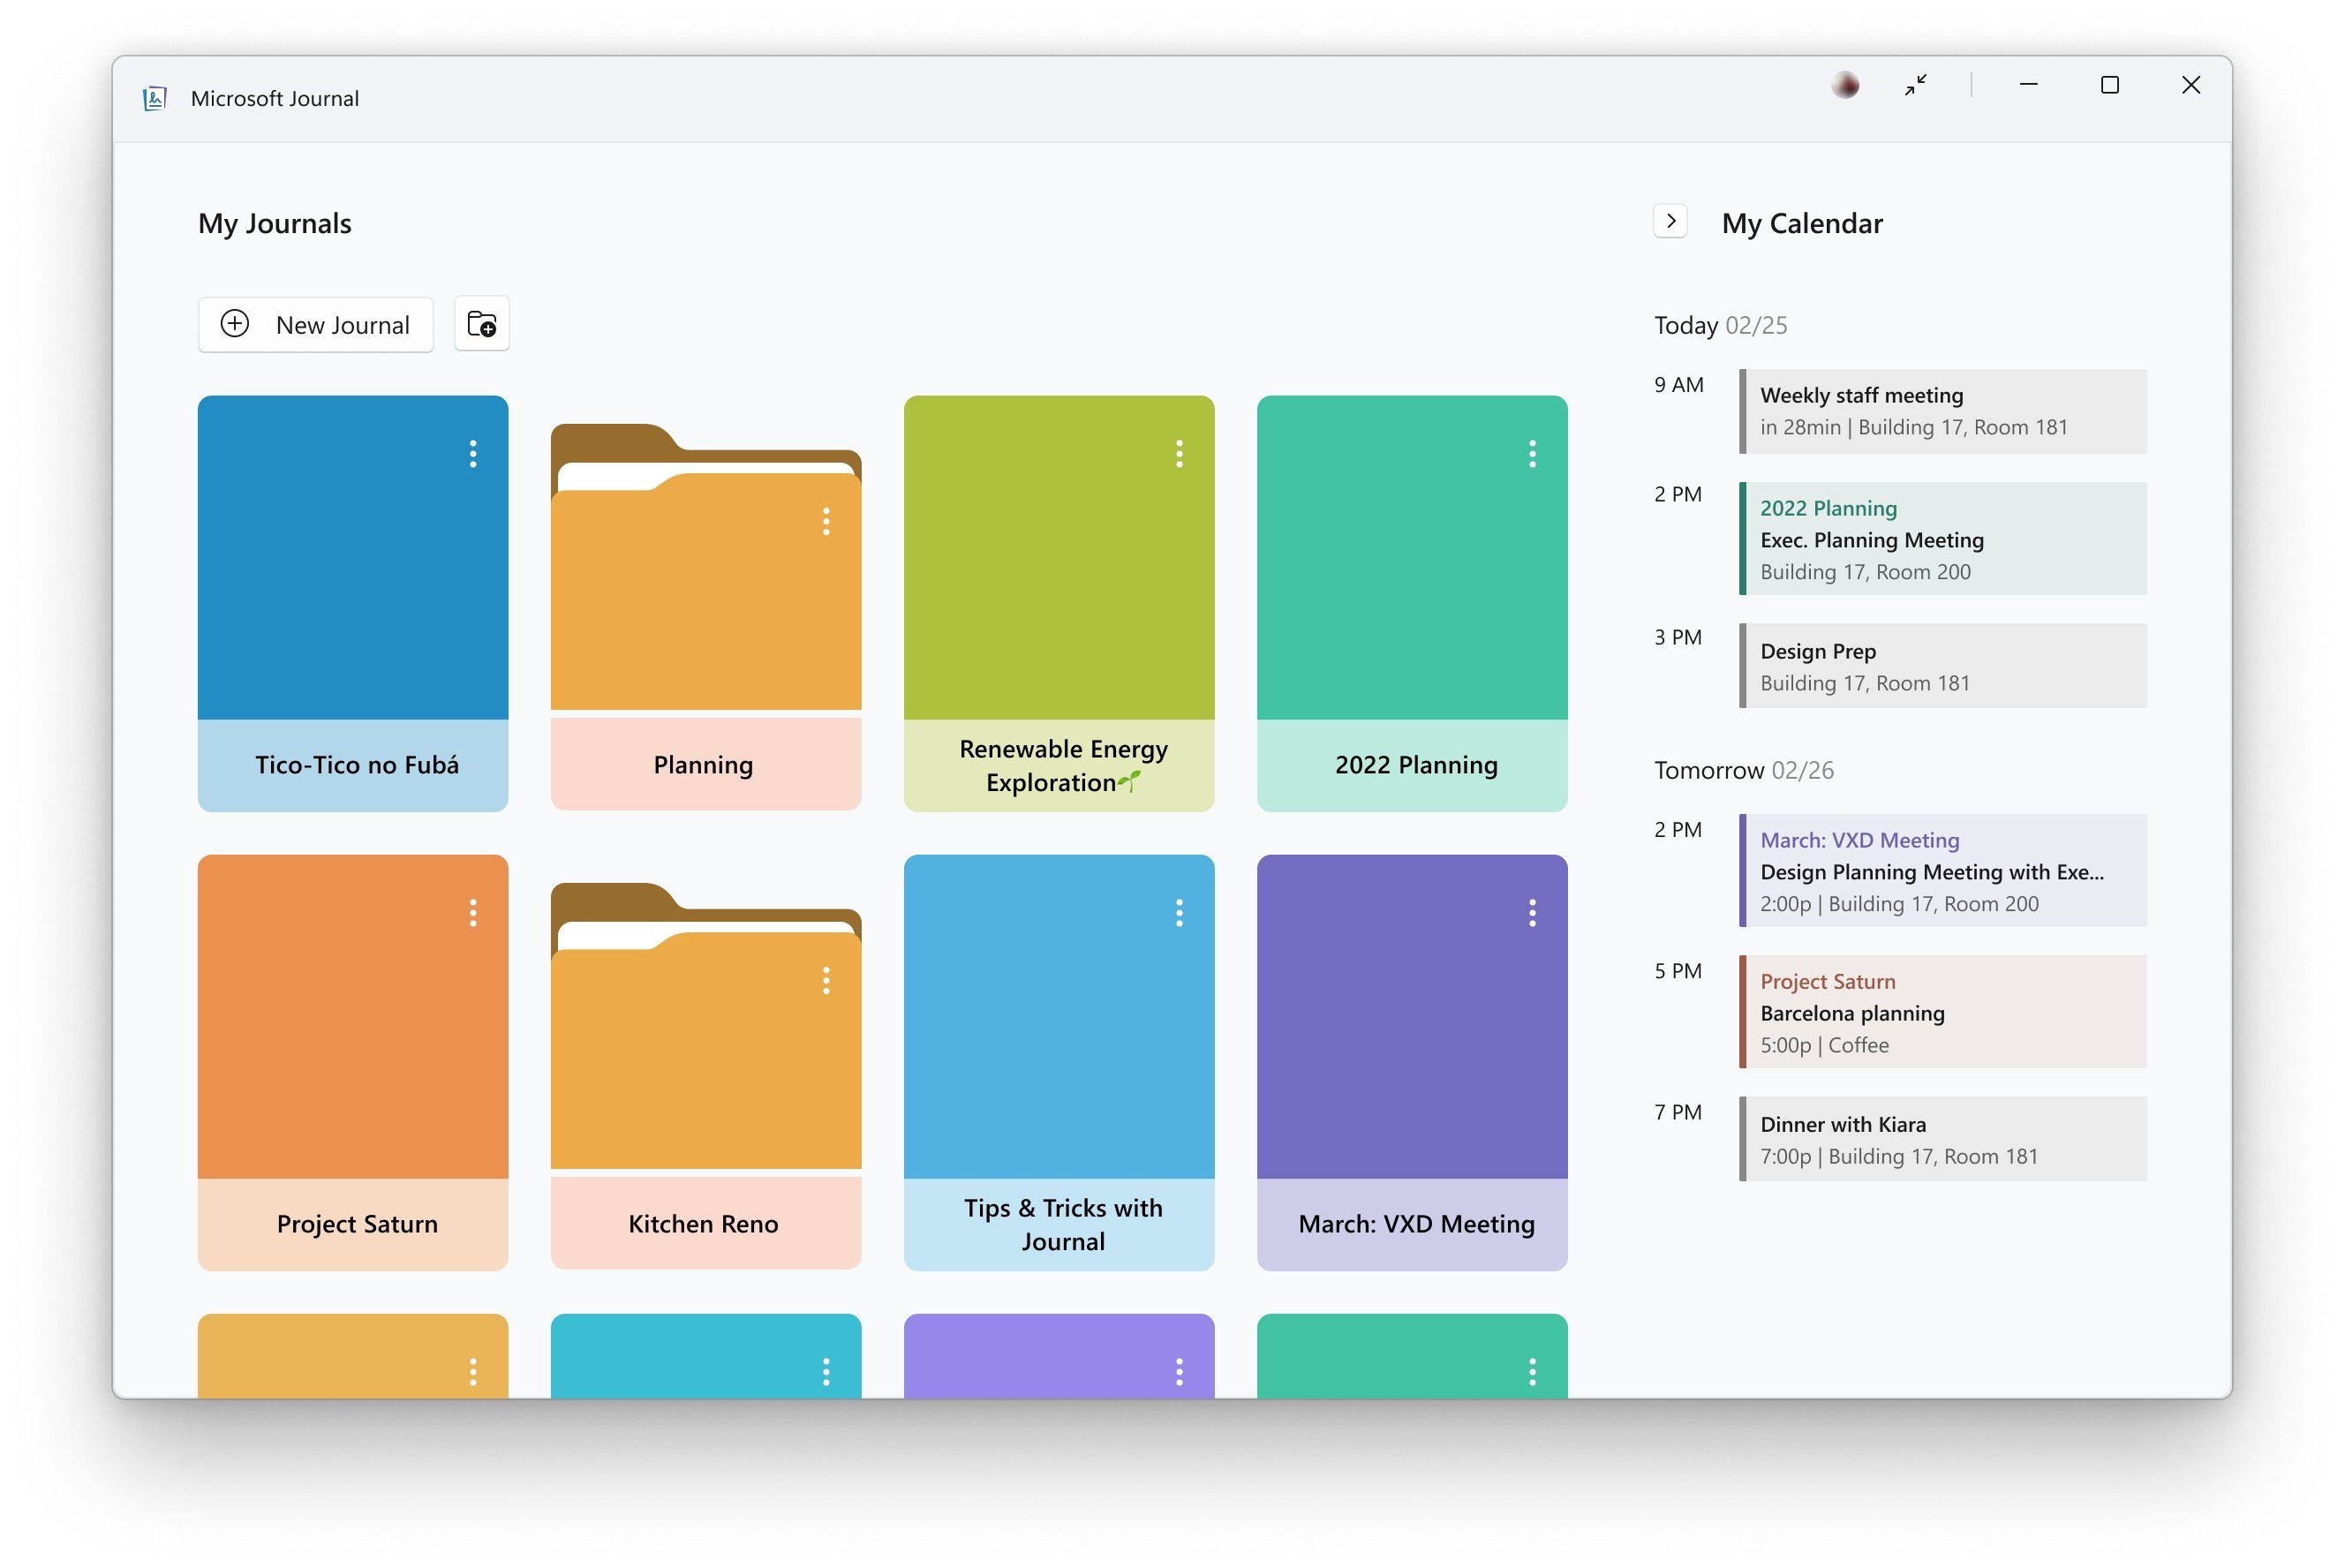Open options menu on Renewable Energy Exploration journal
The width and height of the screenshot is (2345, 1568).
pyautogui.click(x=1181, y=455)
